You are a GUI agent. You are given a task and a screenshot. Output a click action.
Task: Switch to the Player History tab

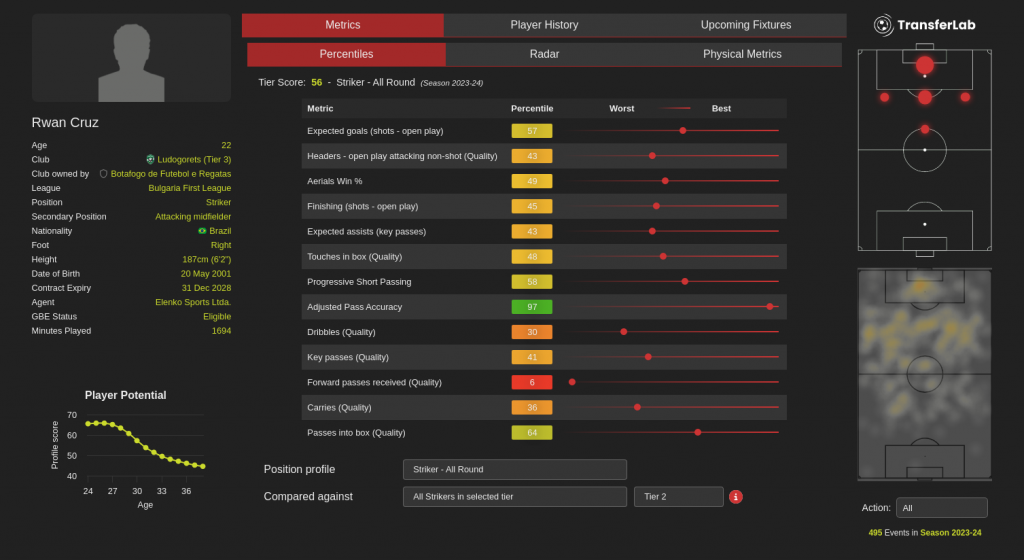(544, 25)
